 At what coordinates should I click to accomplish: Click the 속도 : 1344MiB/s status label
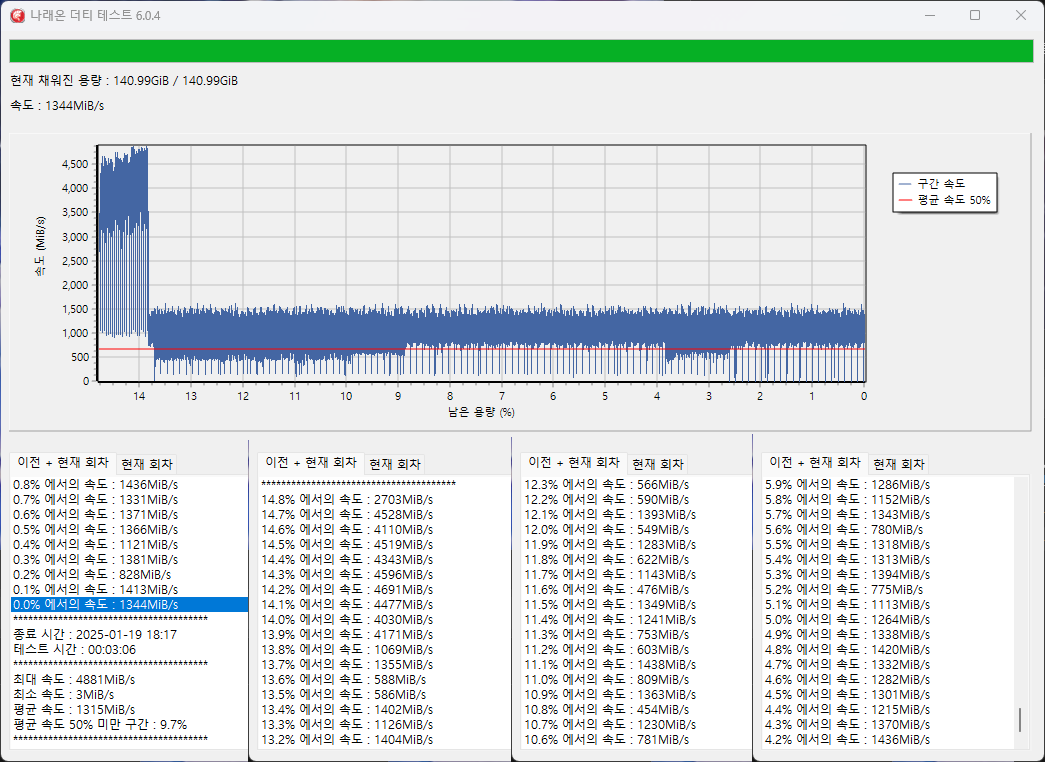57,105
